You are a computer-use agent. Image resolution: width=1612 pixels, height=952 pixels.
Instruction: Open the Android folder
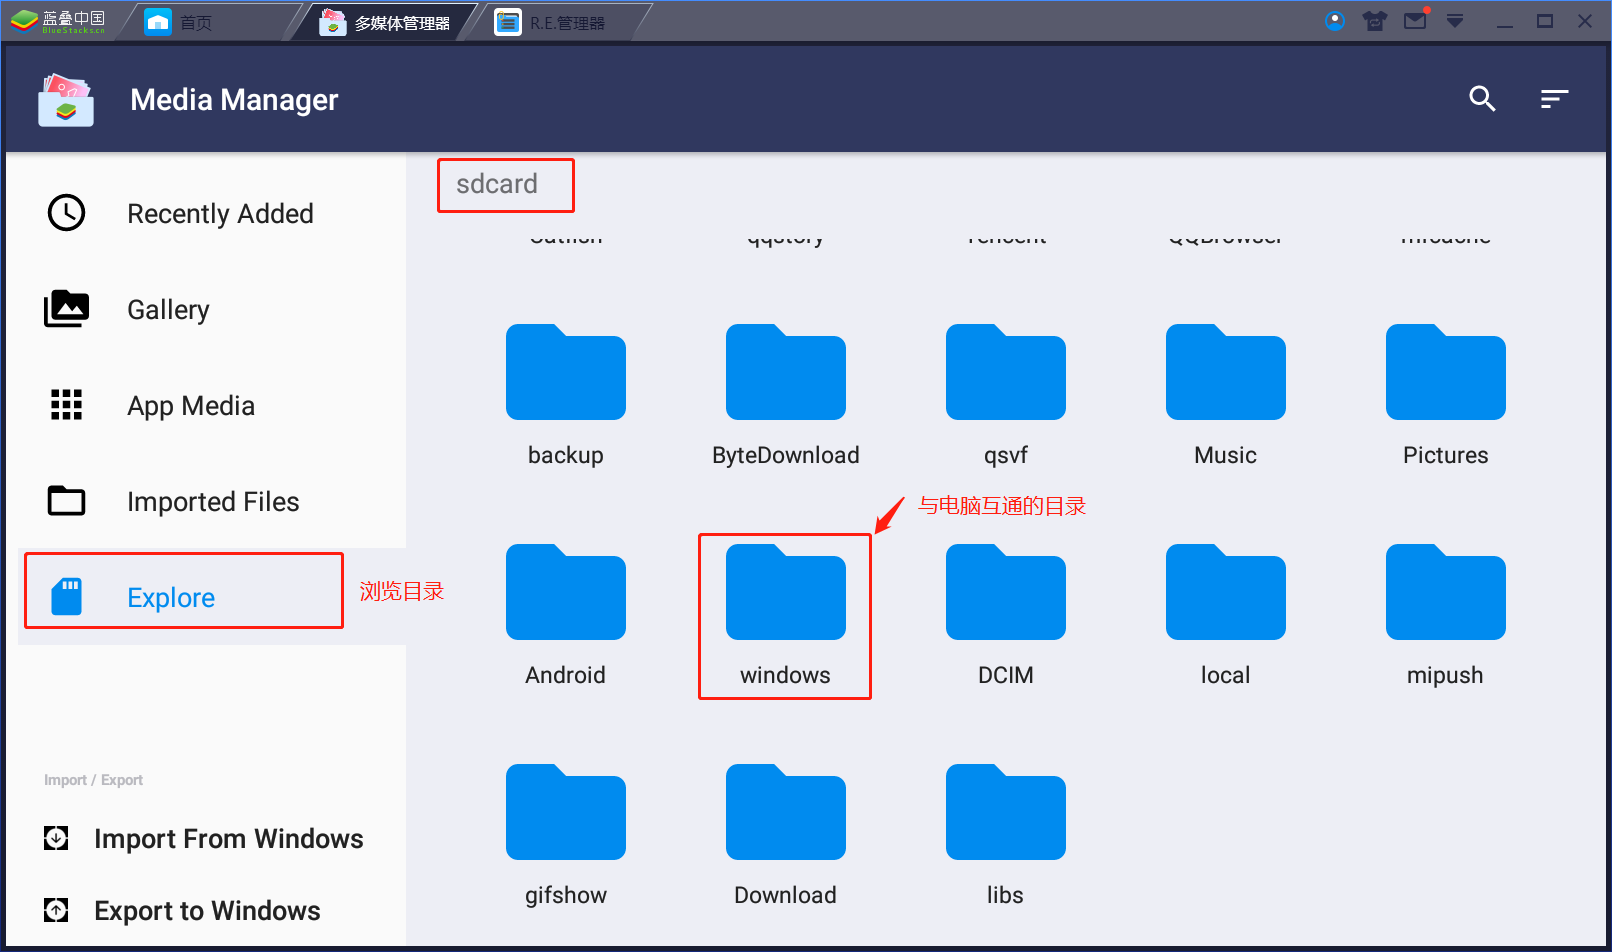(565, 615)
